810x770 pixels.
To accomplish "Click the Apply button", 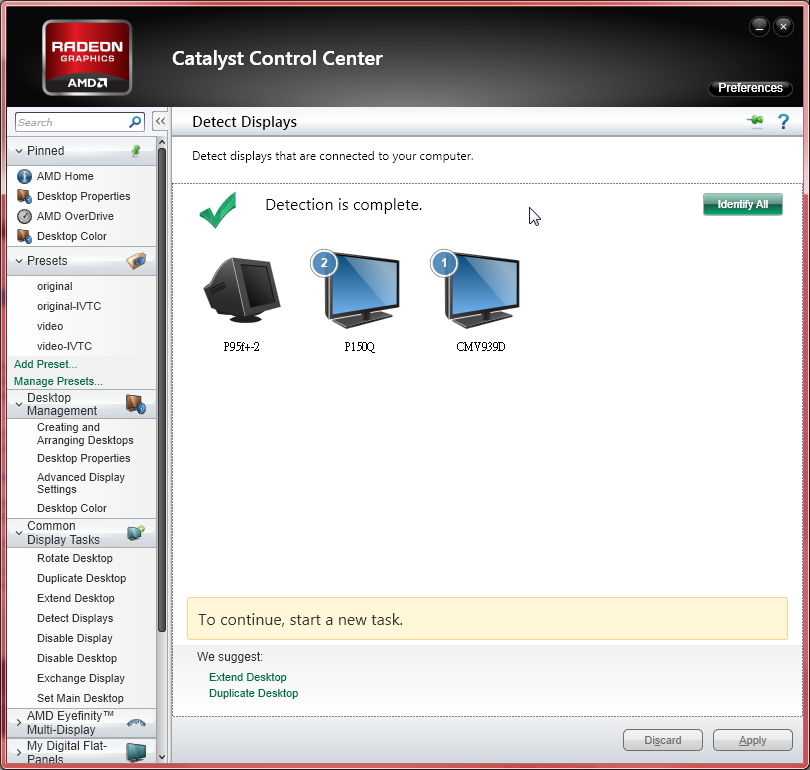I will (x=752, y=740).
